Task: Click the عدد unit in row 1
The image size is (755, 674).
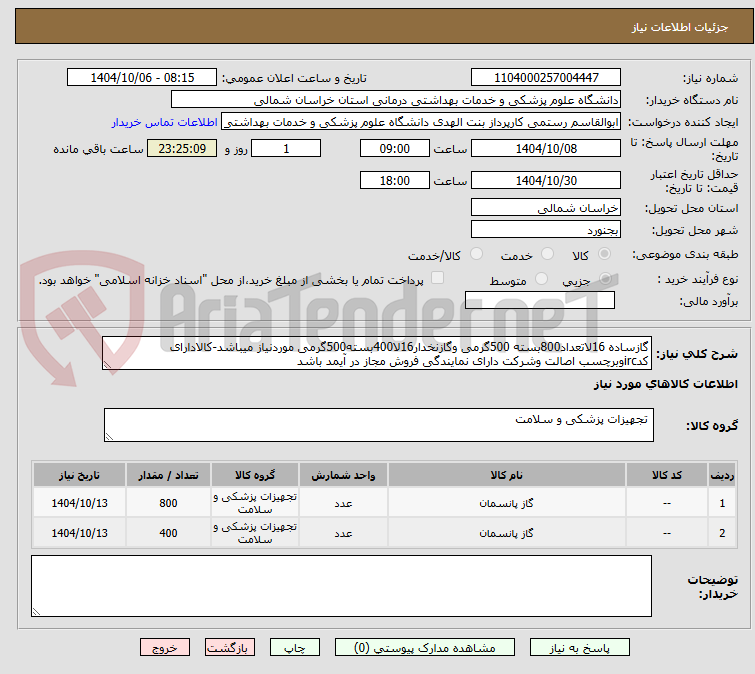Action: pos(343,504)
